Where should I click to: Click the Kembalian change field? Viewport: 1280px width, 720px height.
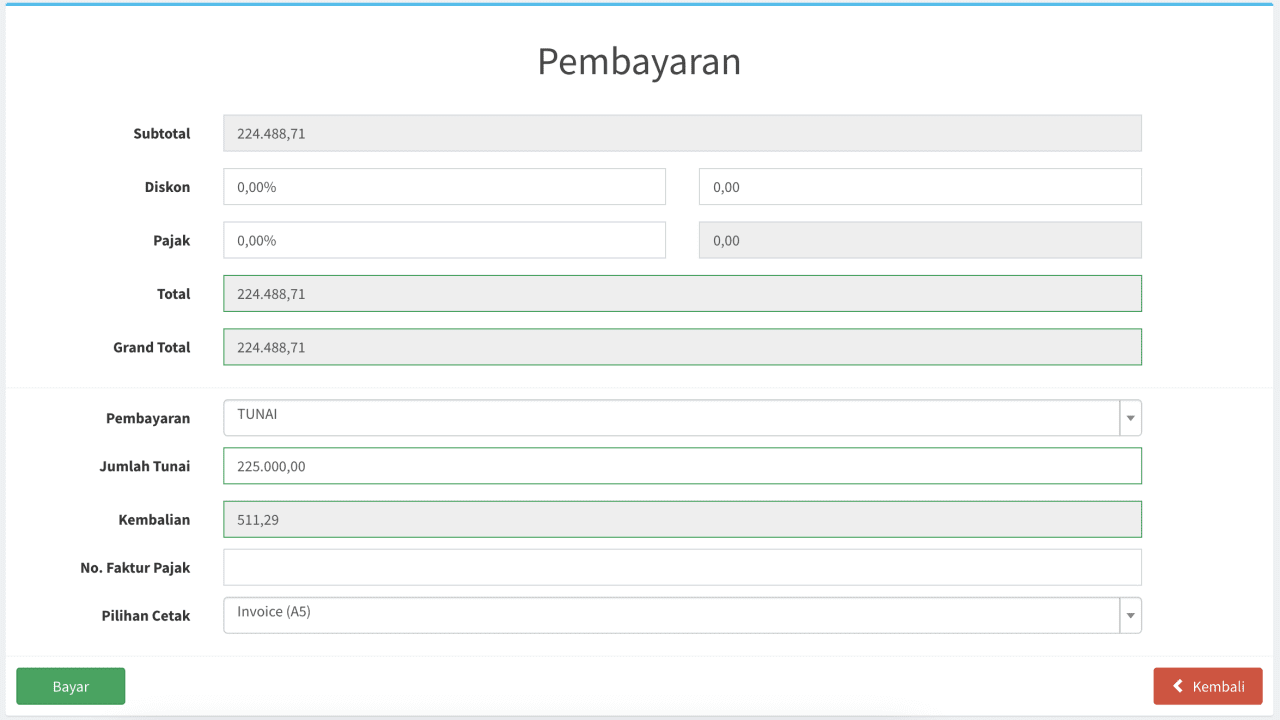click(682, 520)
